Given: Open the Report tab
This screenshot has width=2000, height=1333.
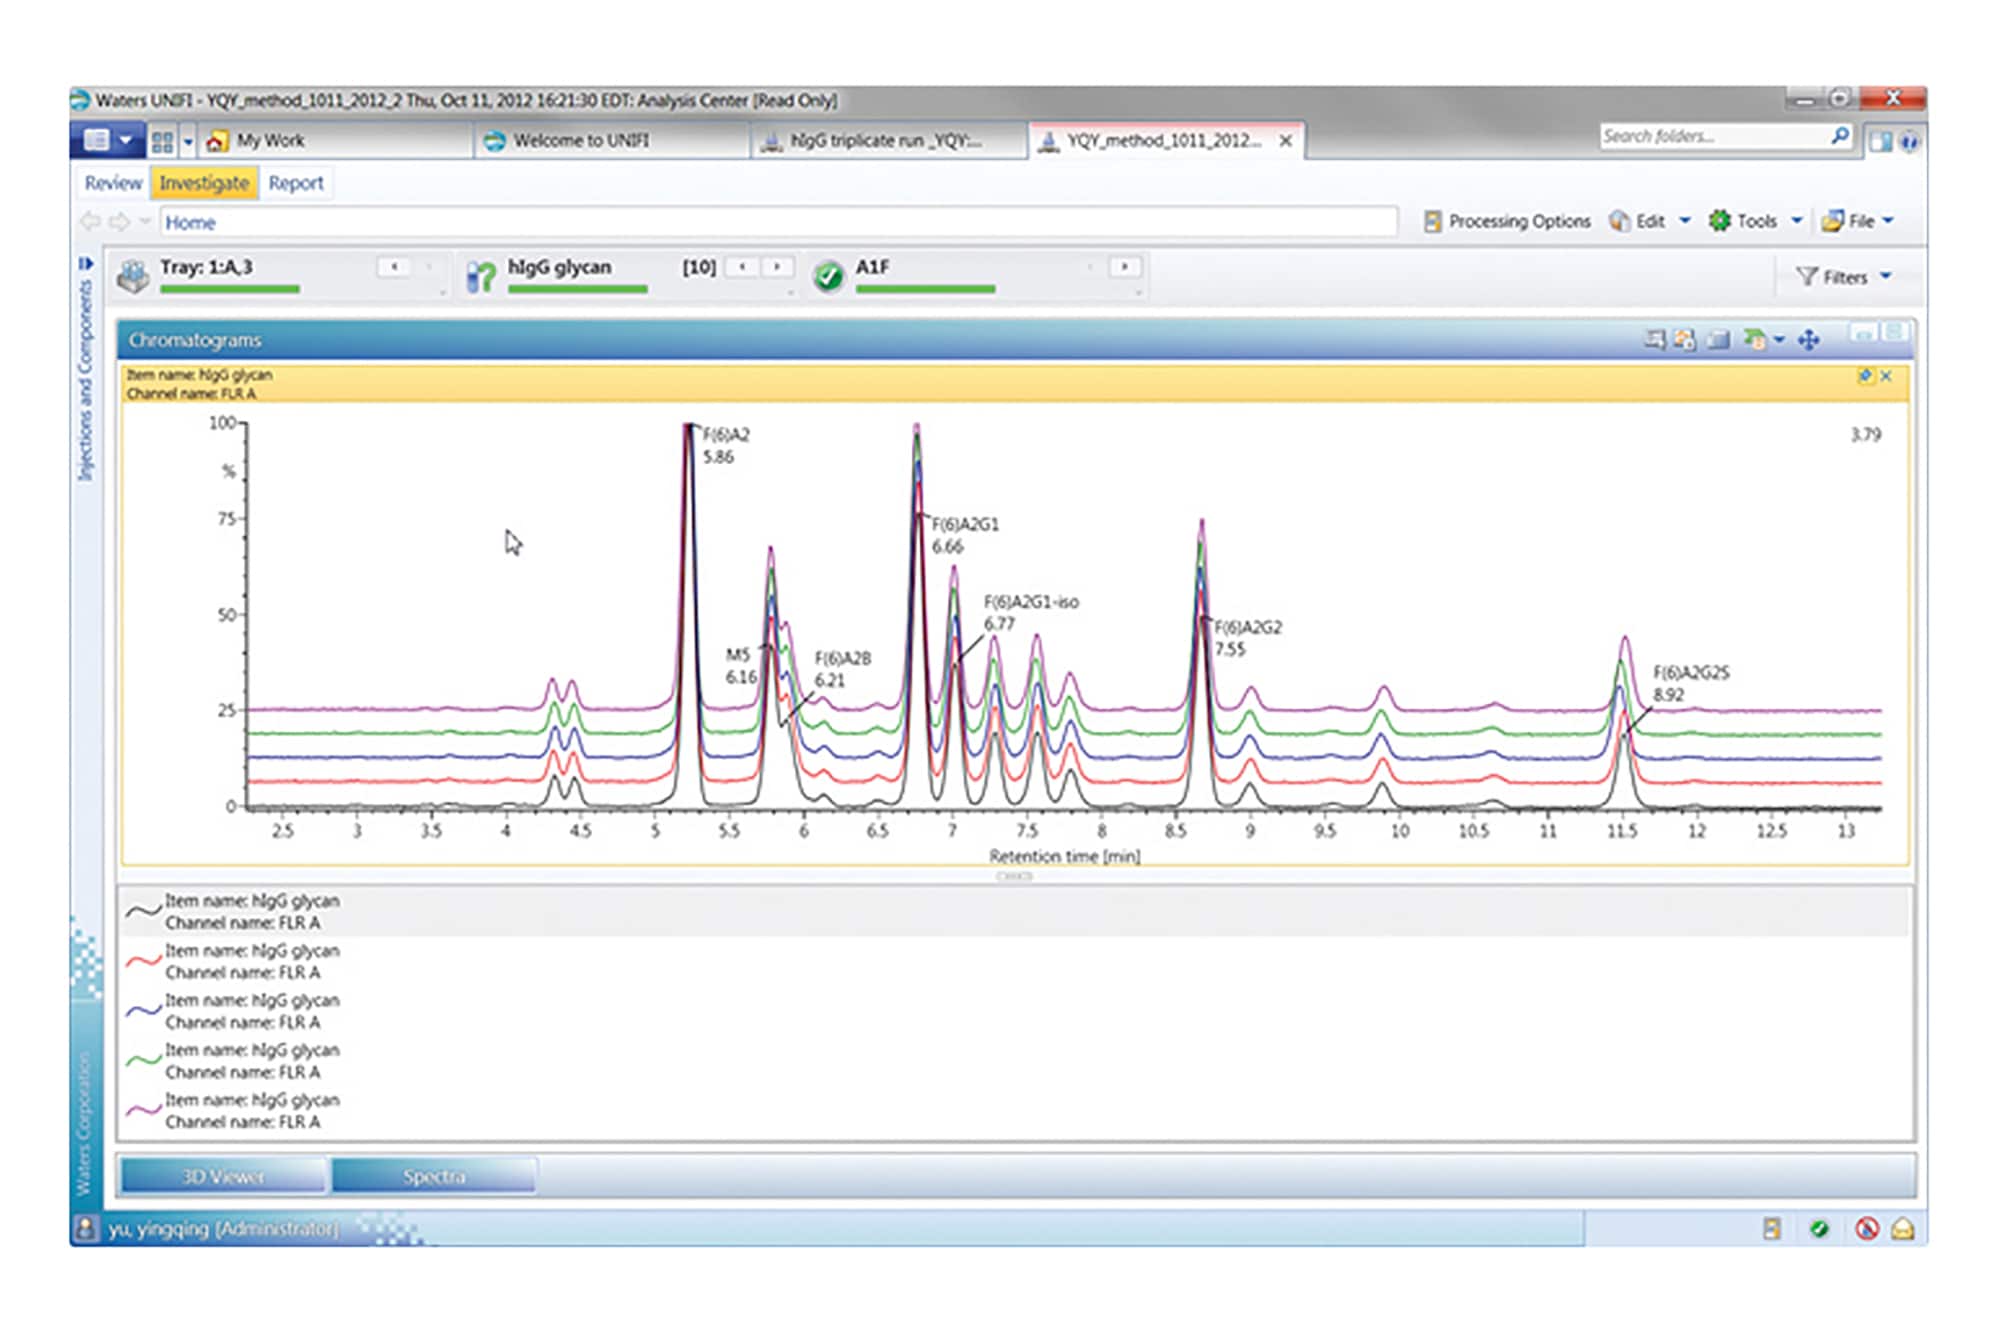Looking at the screenshot, I should click(297, 183).
